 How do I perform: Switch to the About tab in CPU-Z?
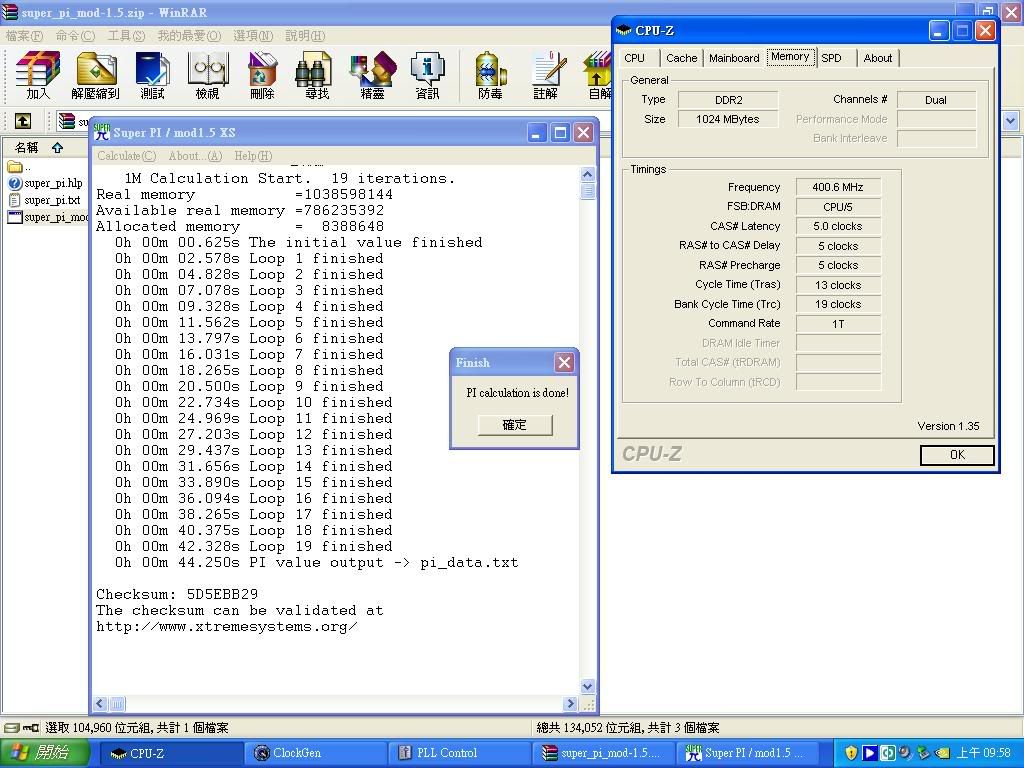click(x=878, y=58)
